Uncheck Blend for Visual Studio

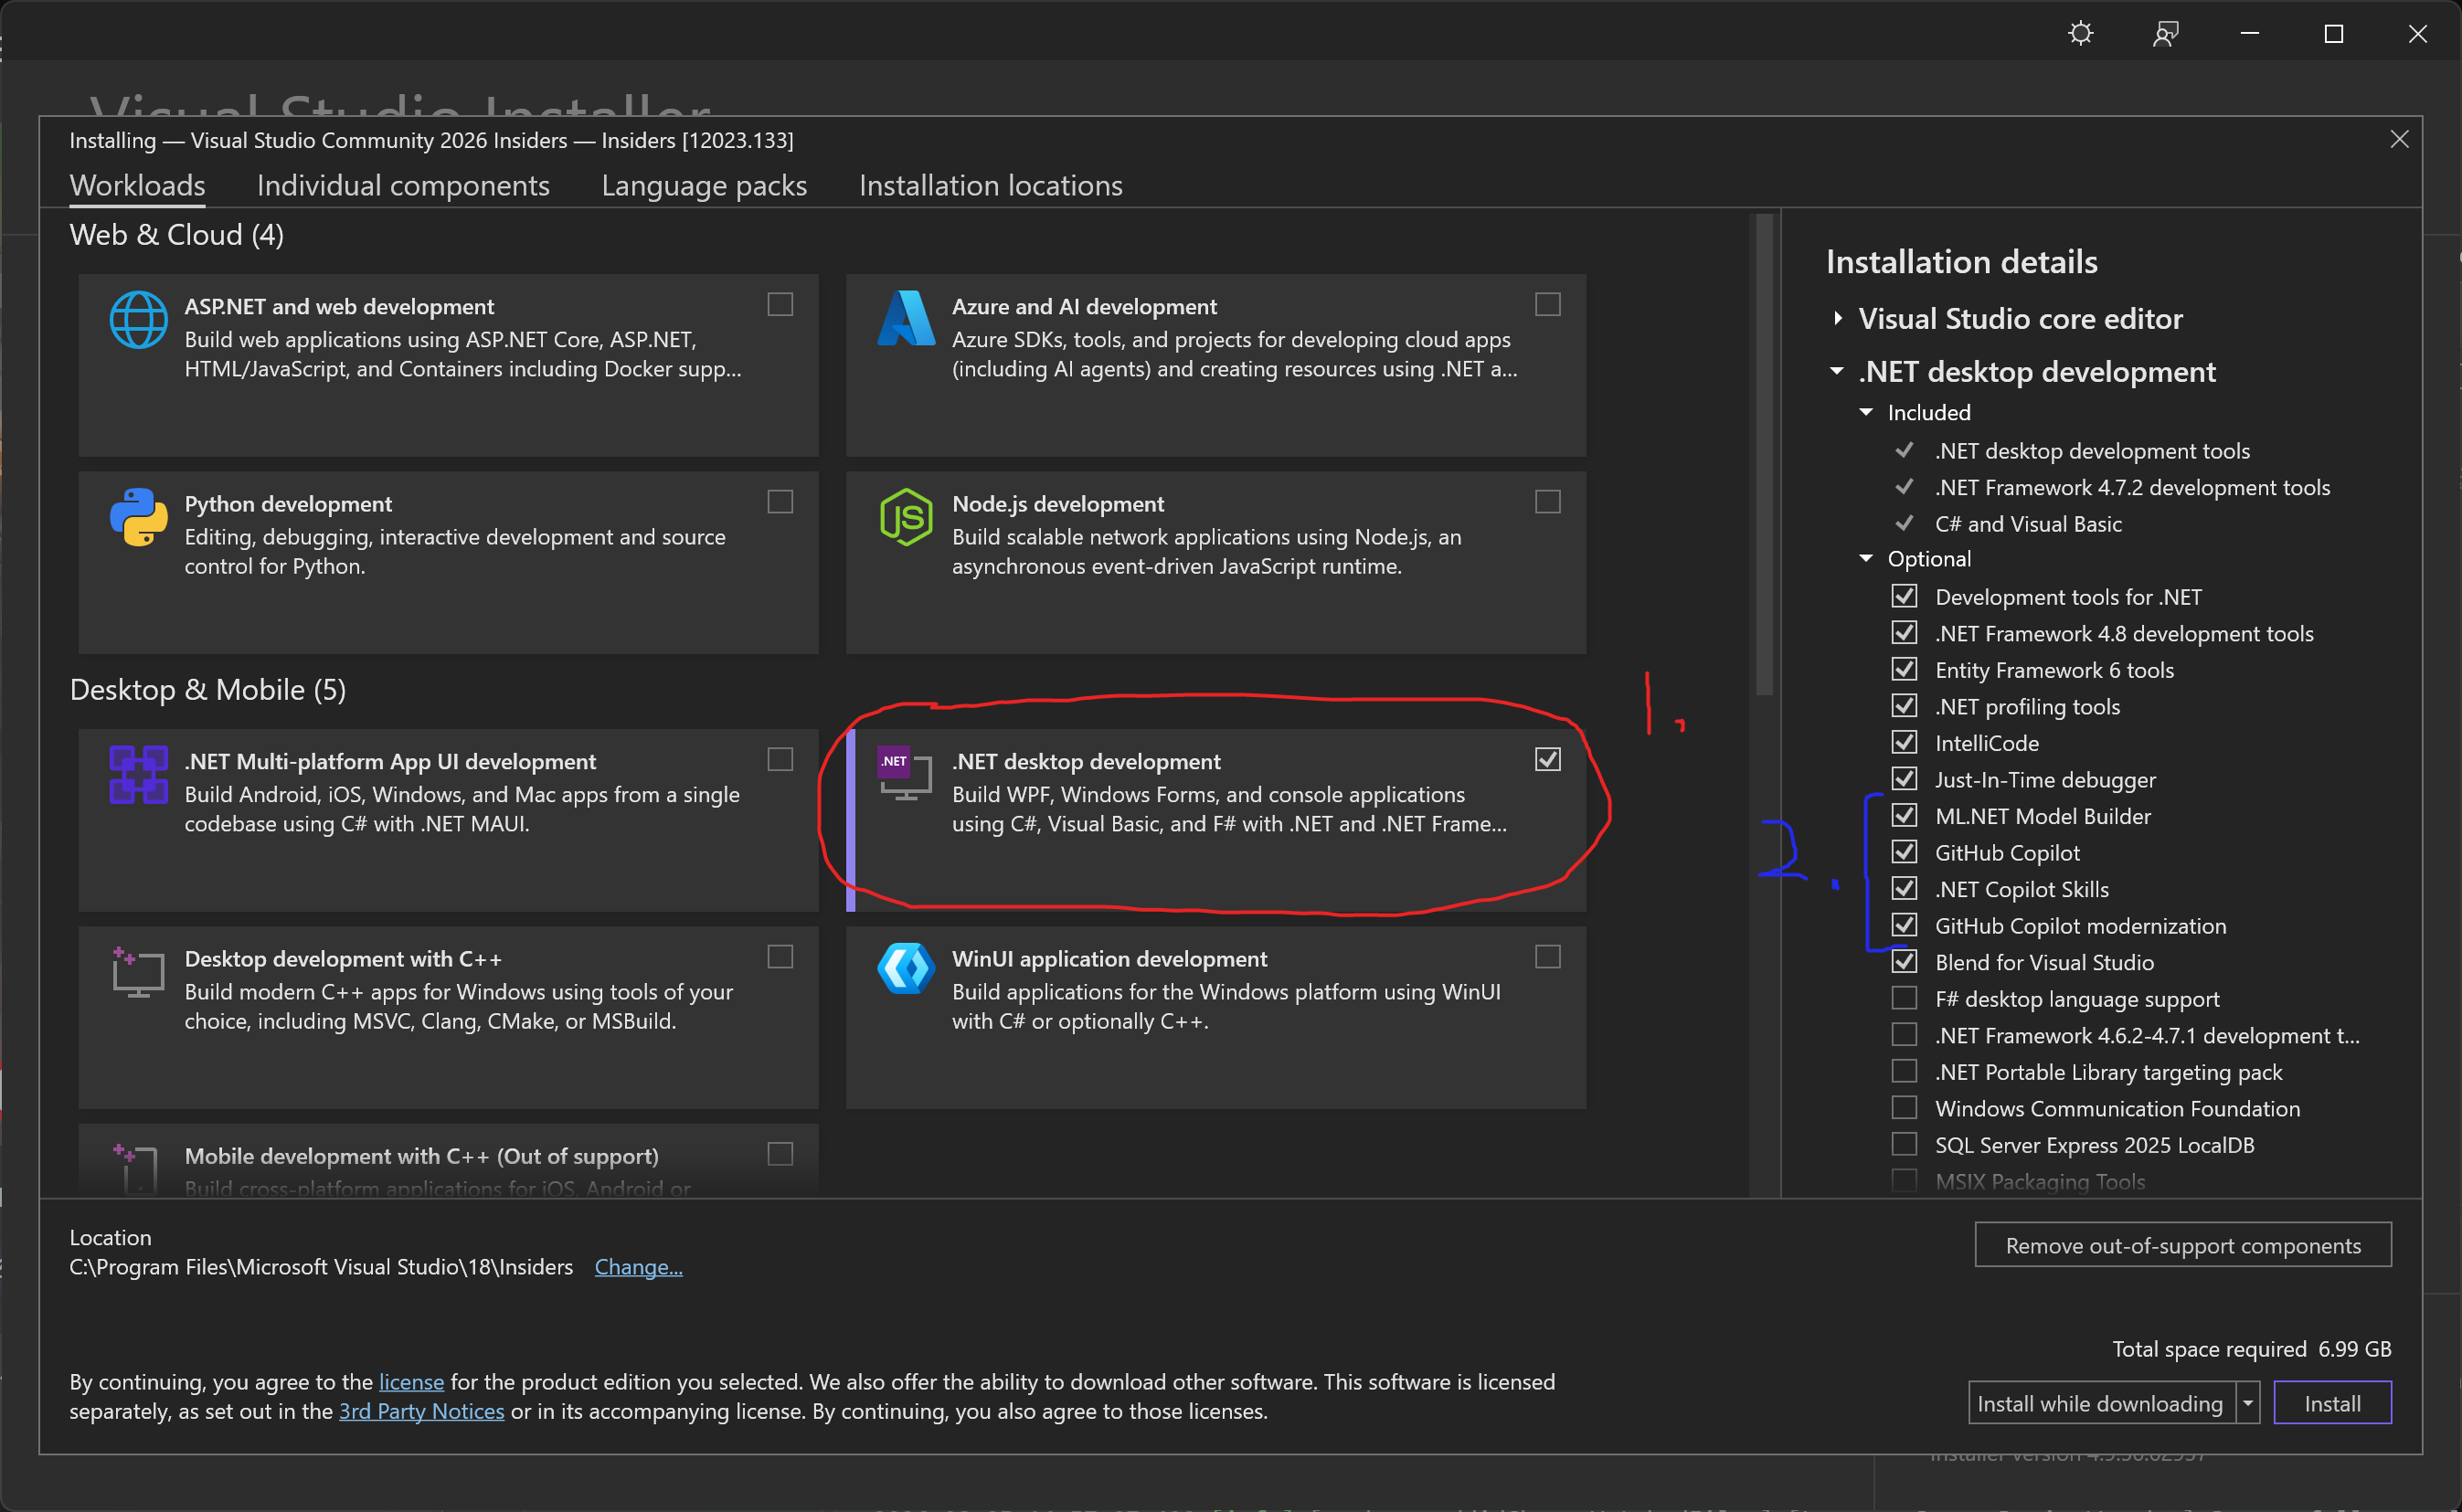point(1904,961)
